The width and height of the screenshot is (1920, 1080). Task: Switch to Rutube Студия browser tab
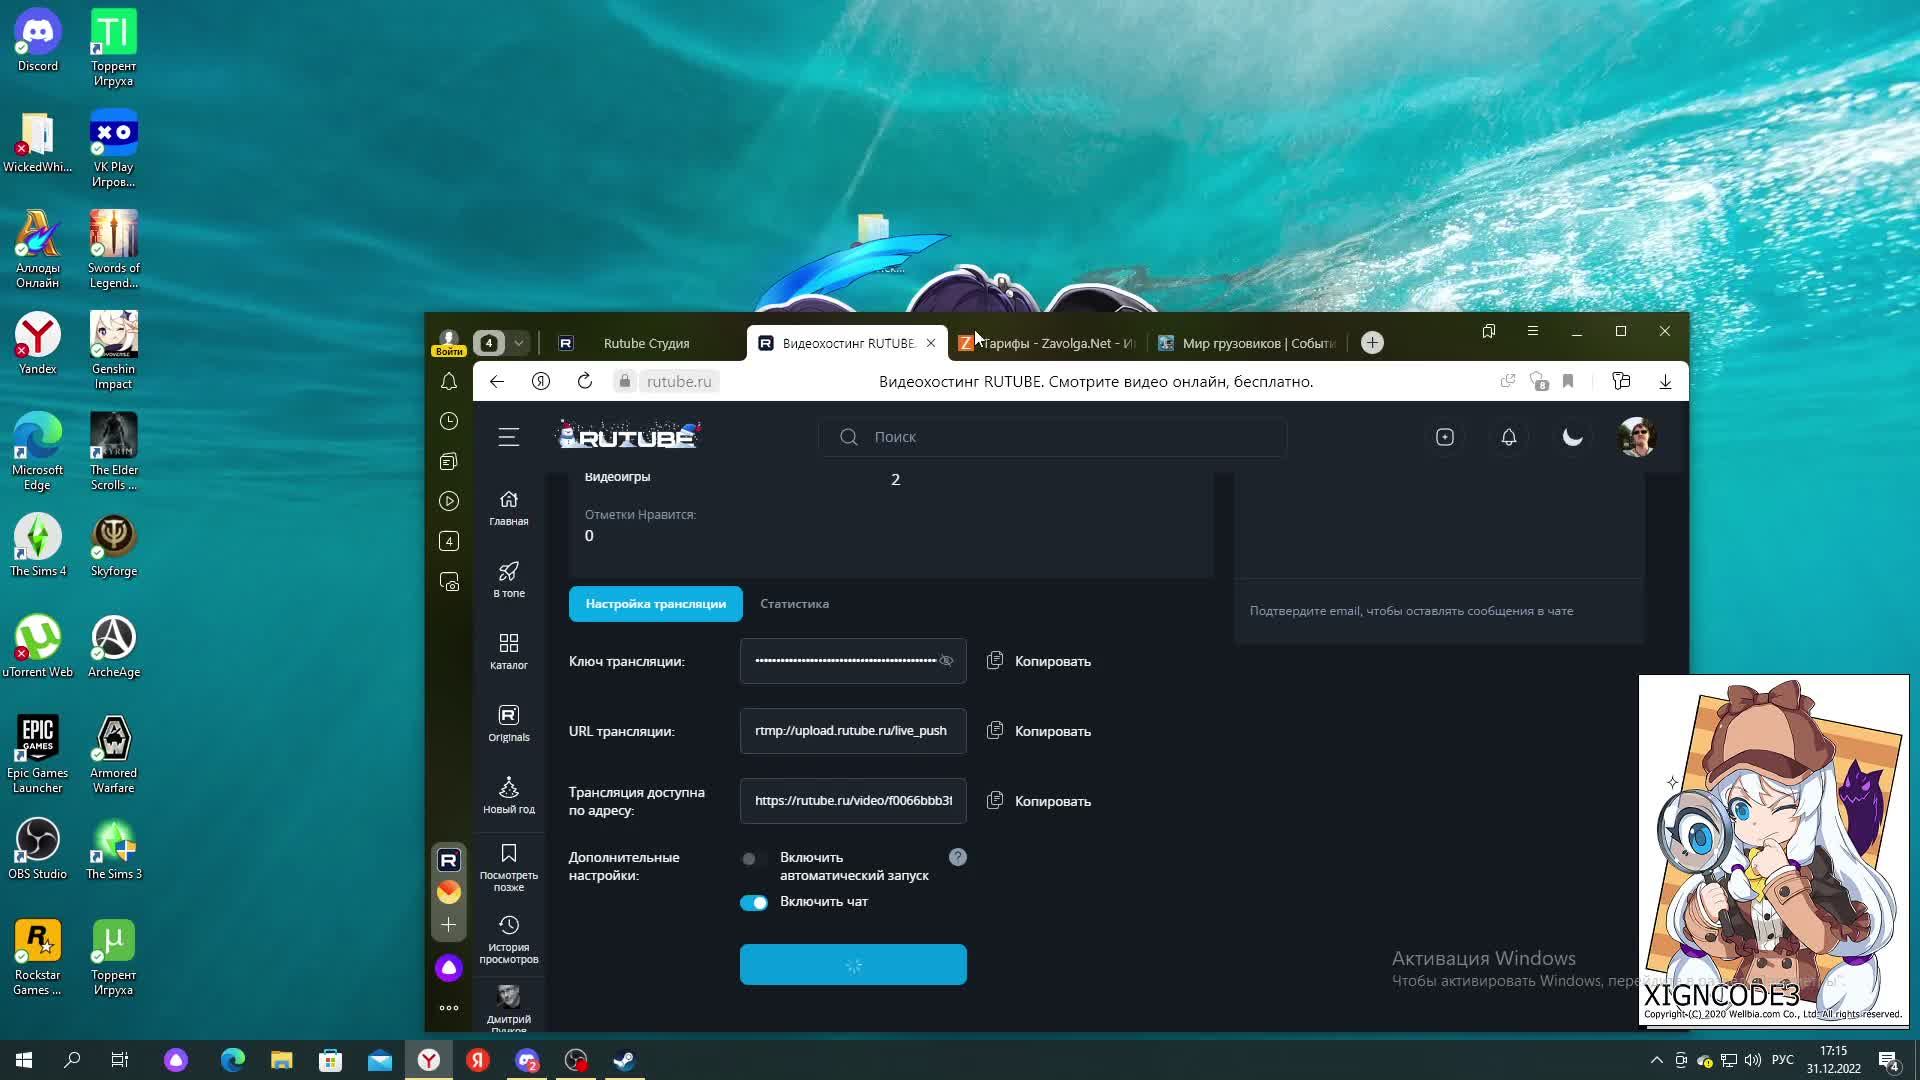[x=645, y=343]
